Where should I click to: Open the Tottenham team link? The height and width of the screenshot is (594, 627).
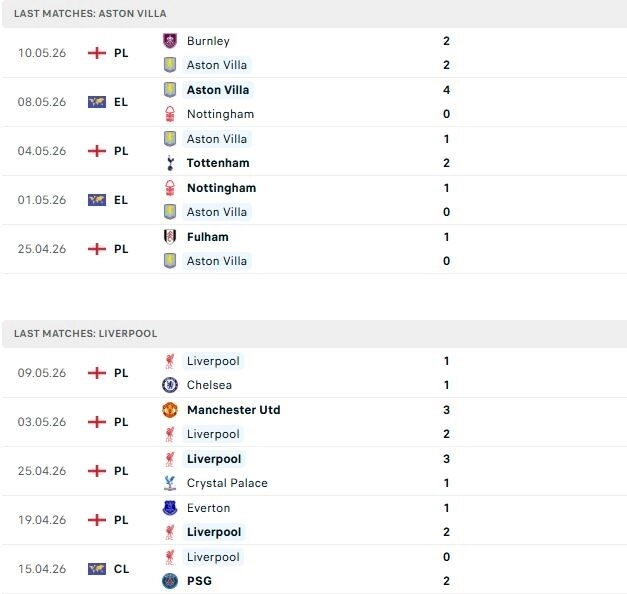coord(218,163)
